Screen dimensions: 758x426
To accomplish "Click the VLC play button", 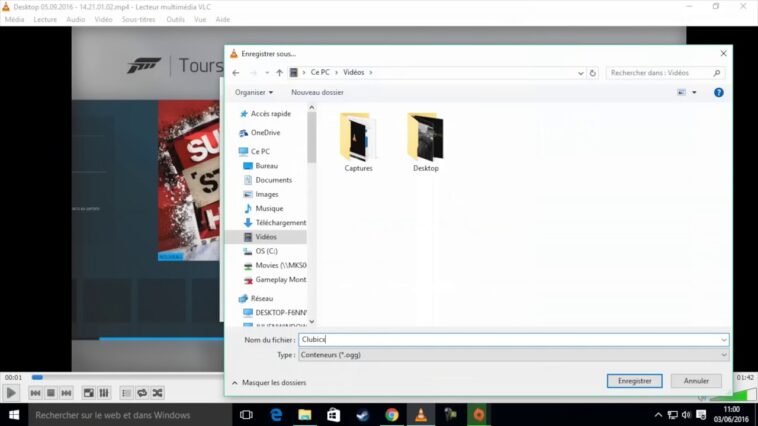I will tap(11, 393).
